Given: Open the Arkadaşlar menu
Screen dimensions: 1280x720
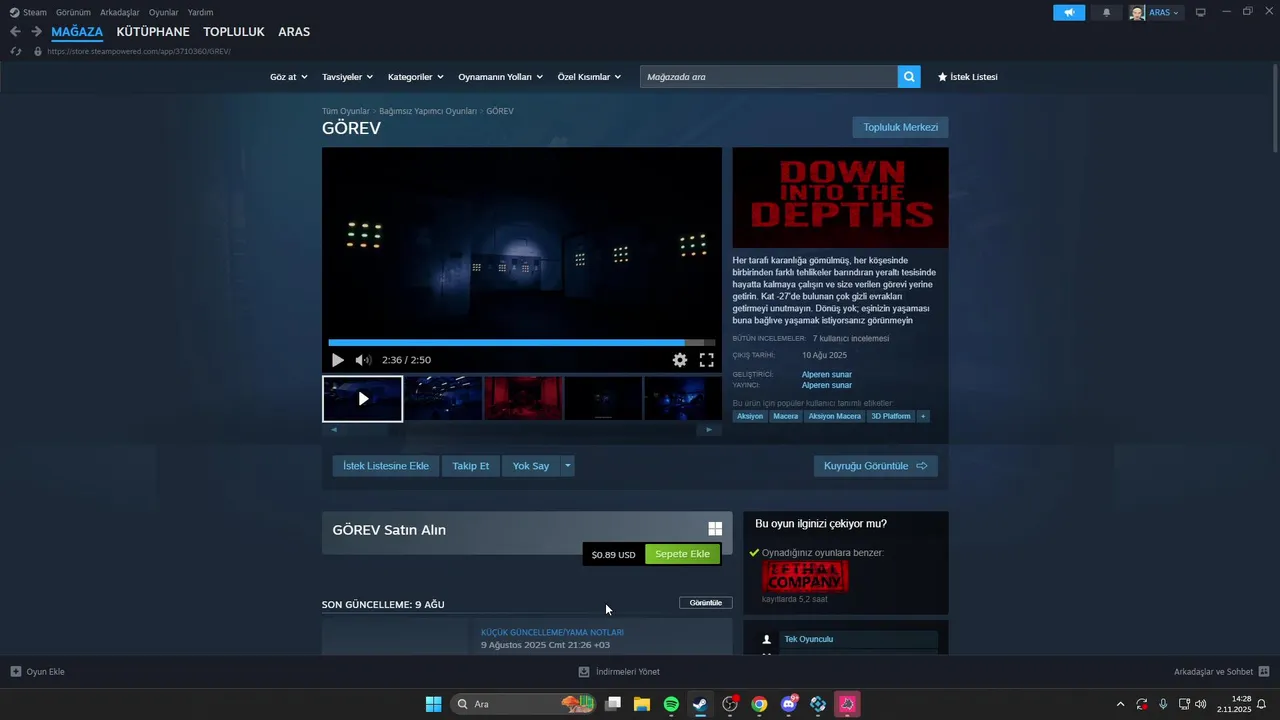Looking at the screenshot, I should tap(120, 13).
